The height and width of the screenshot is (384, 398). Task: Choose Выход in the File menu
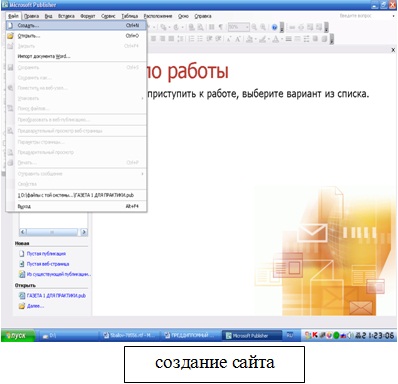tap(76, 206)
